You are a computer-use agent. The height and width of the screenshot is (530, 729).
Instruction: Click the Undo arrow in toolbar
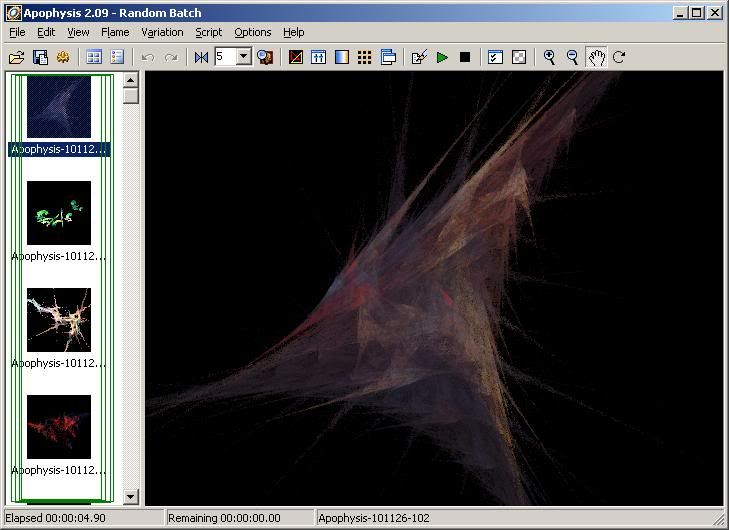point(148,57)
